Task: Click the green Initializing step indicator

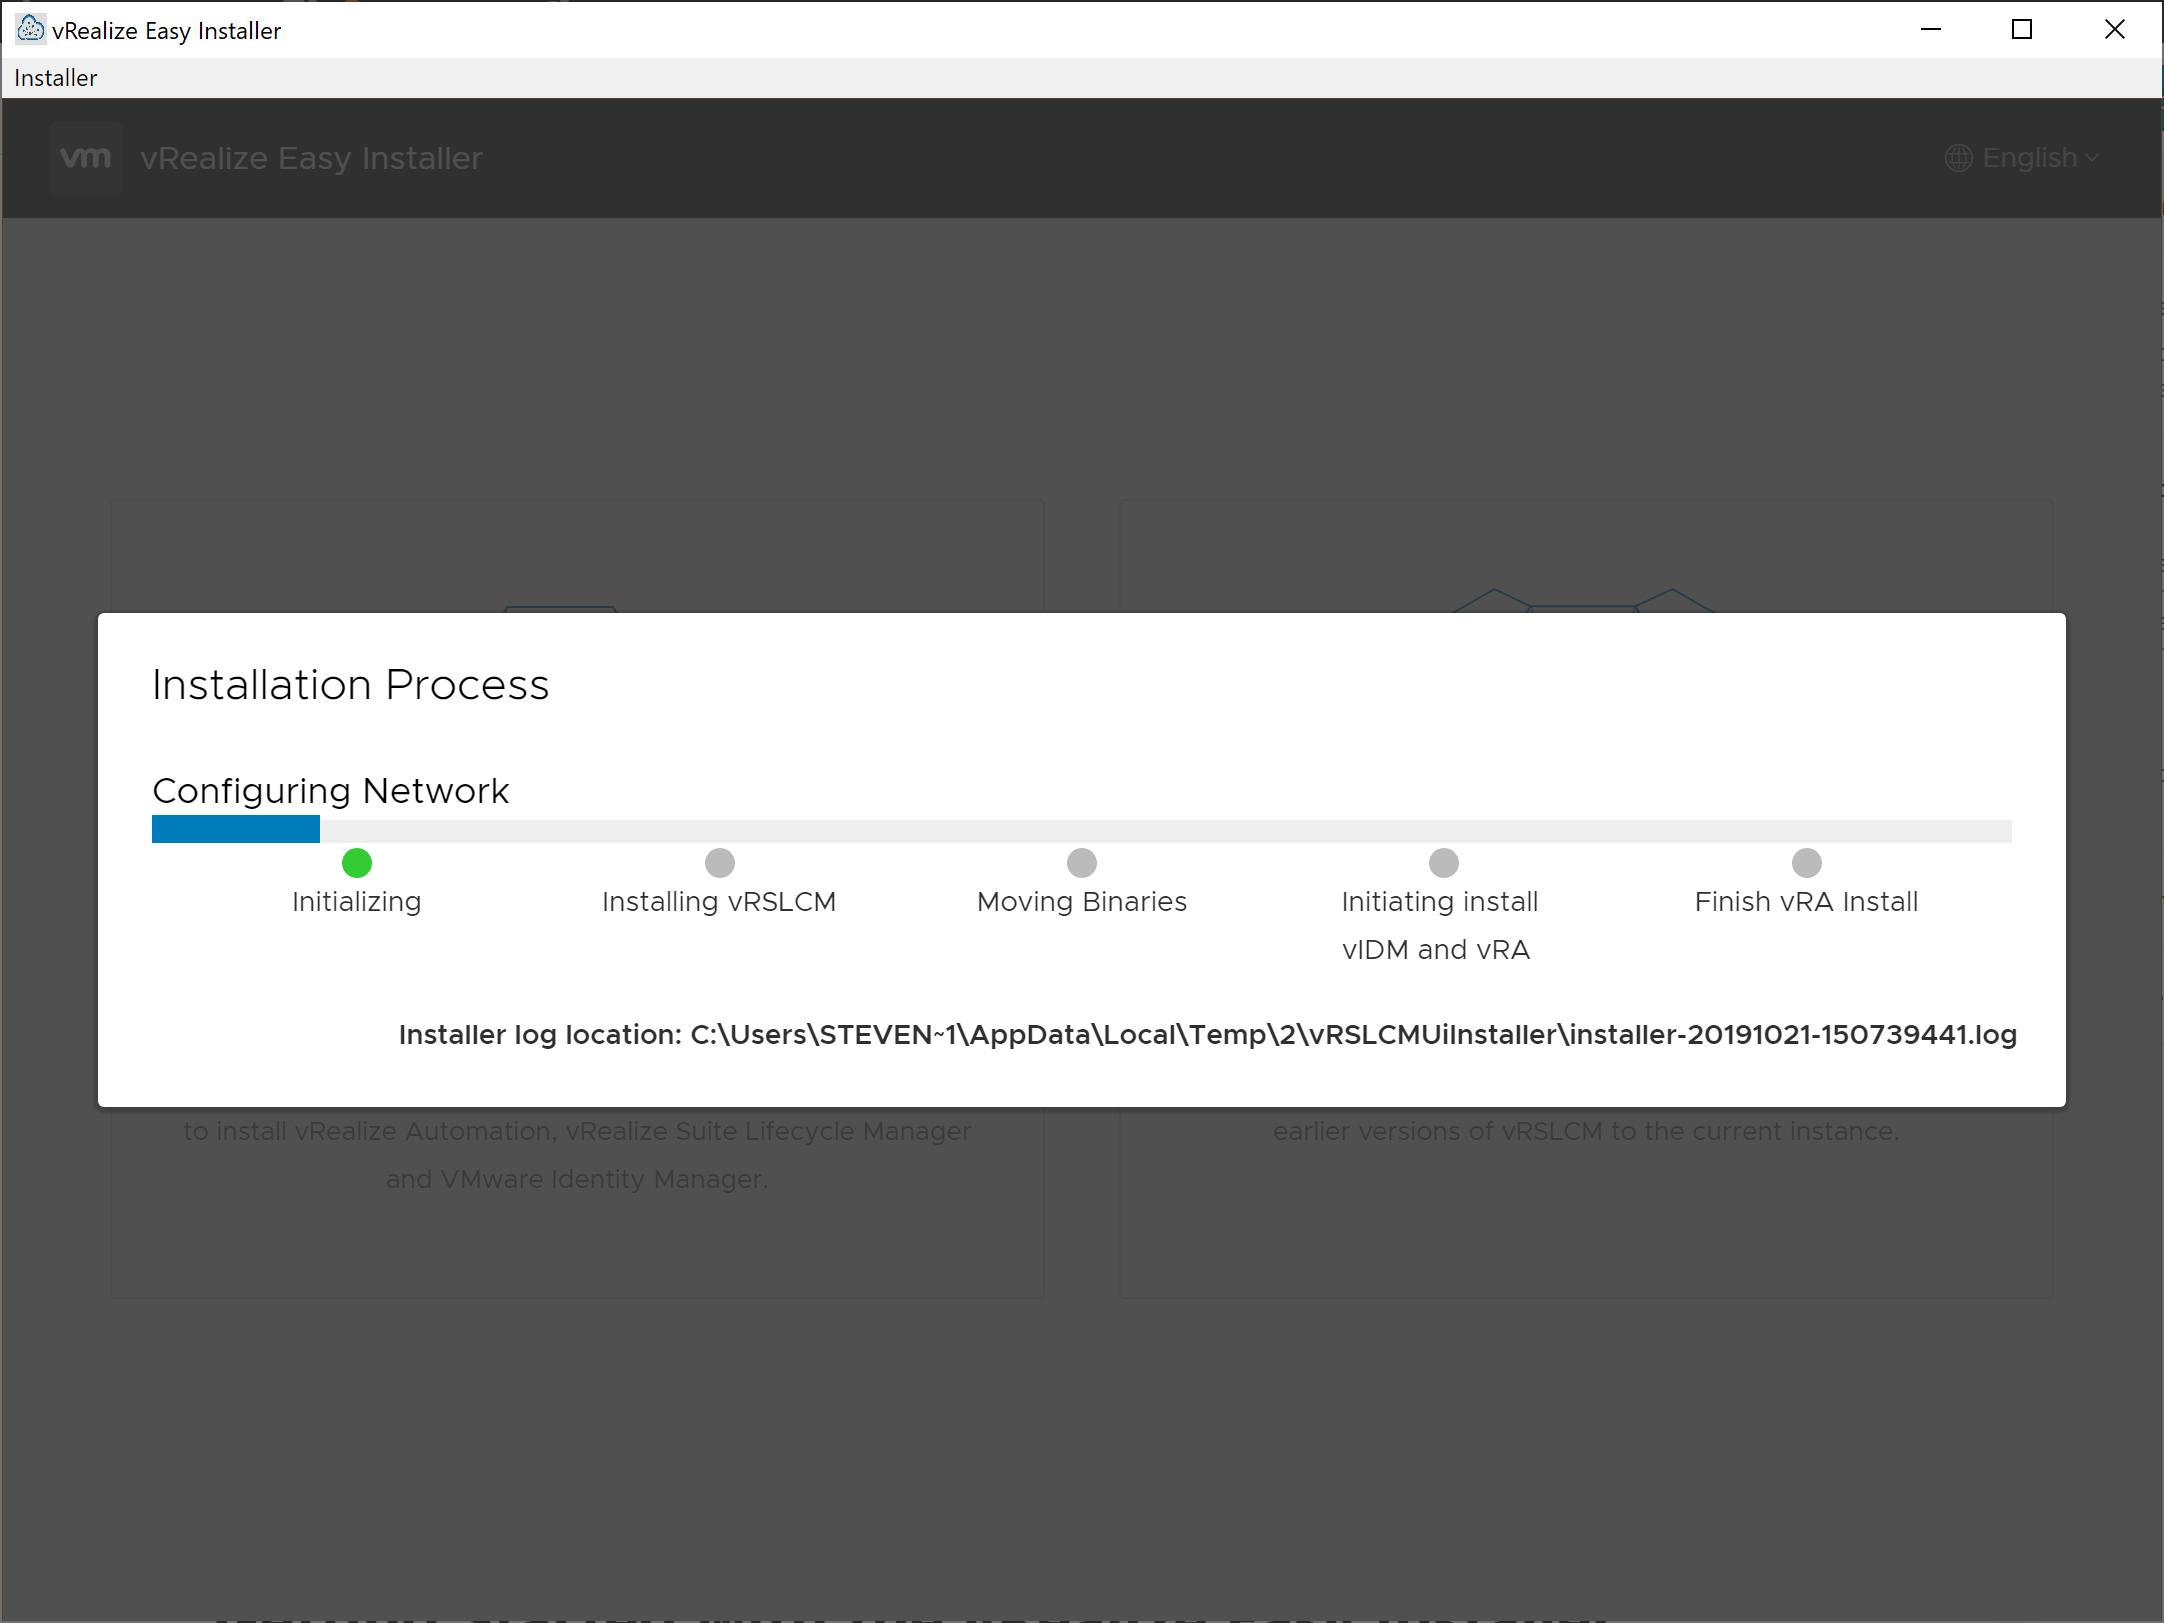Action: pos(357,862)
